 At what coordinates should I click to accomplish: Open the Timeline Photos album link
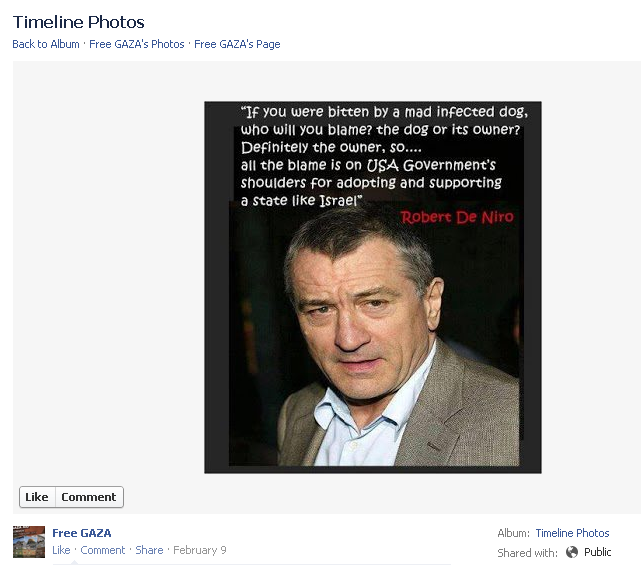click(x=572, y=533)
